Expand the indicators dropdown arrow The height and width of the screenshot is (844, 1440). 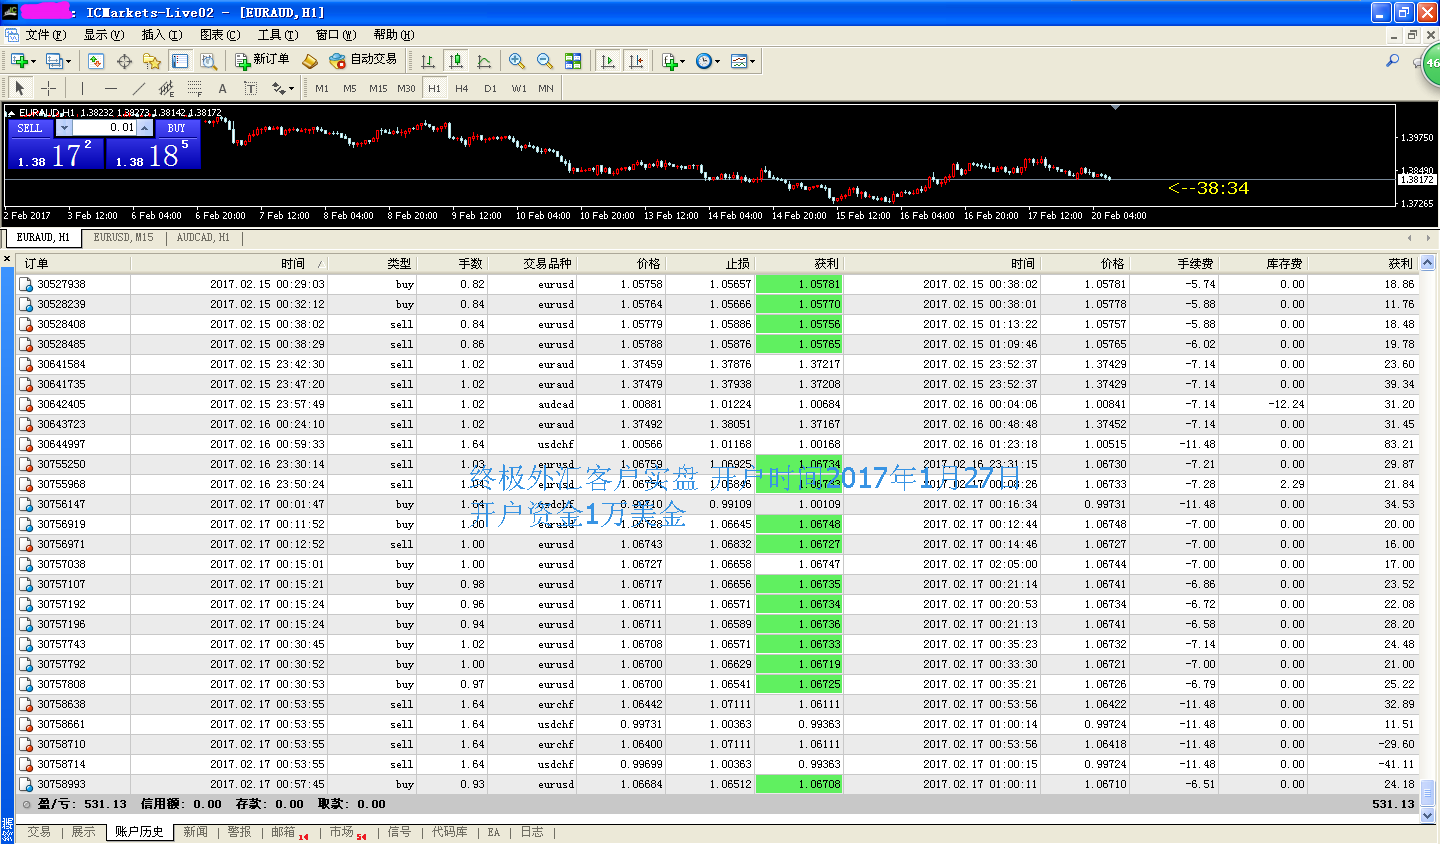tap(682, 61)
